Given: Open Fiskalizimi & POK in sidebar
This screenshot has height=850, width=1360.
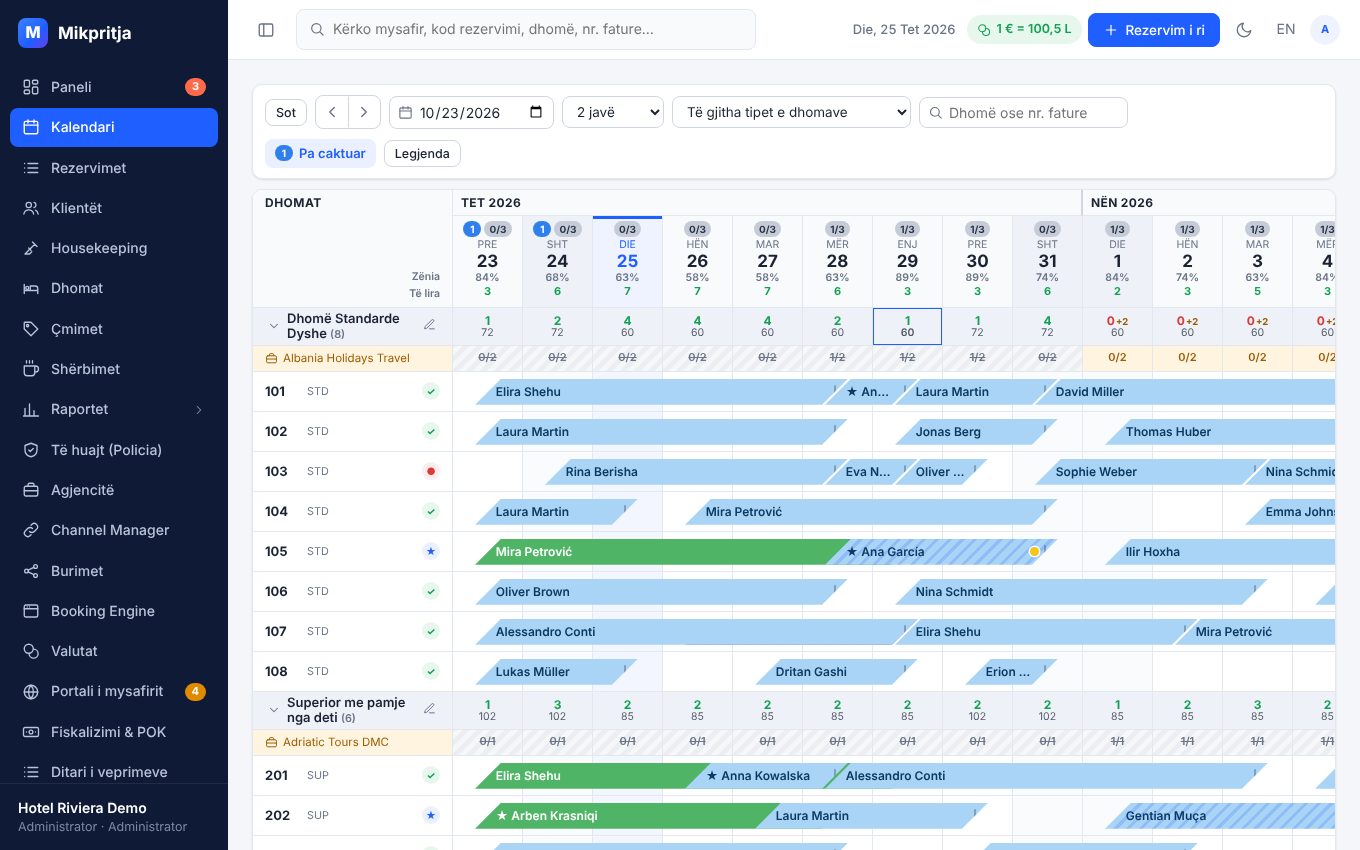Looking at the screenshot, I should [x=114, y=732].
